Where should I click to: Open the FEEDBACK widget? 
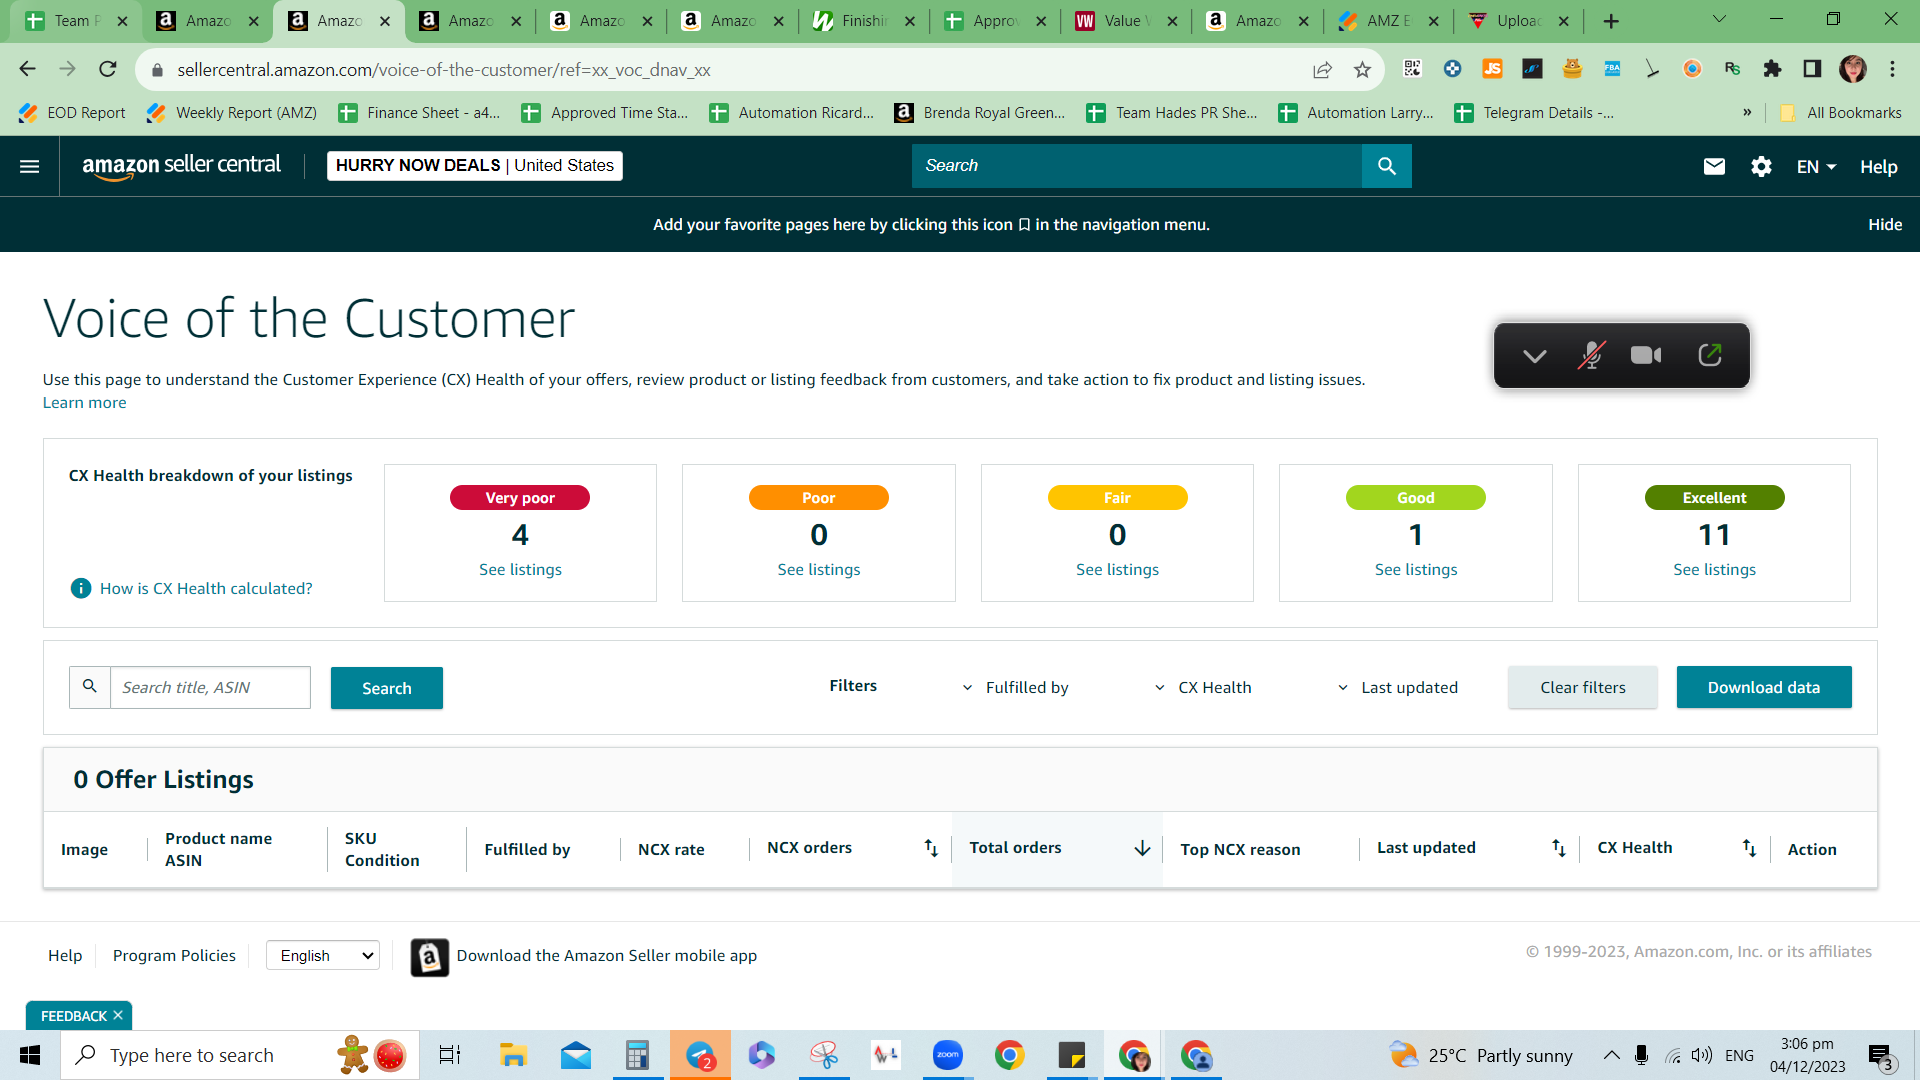pos(73,1016)
